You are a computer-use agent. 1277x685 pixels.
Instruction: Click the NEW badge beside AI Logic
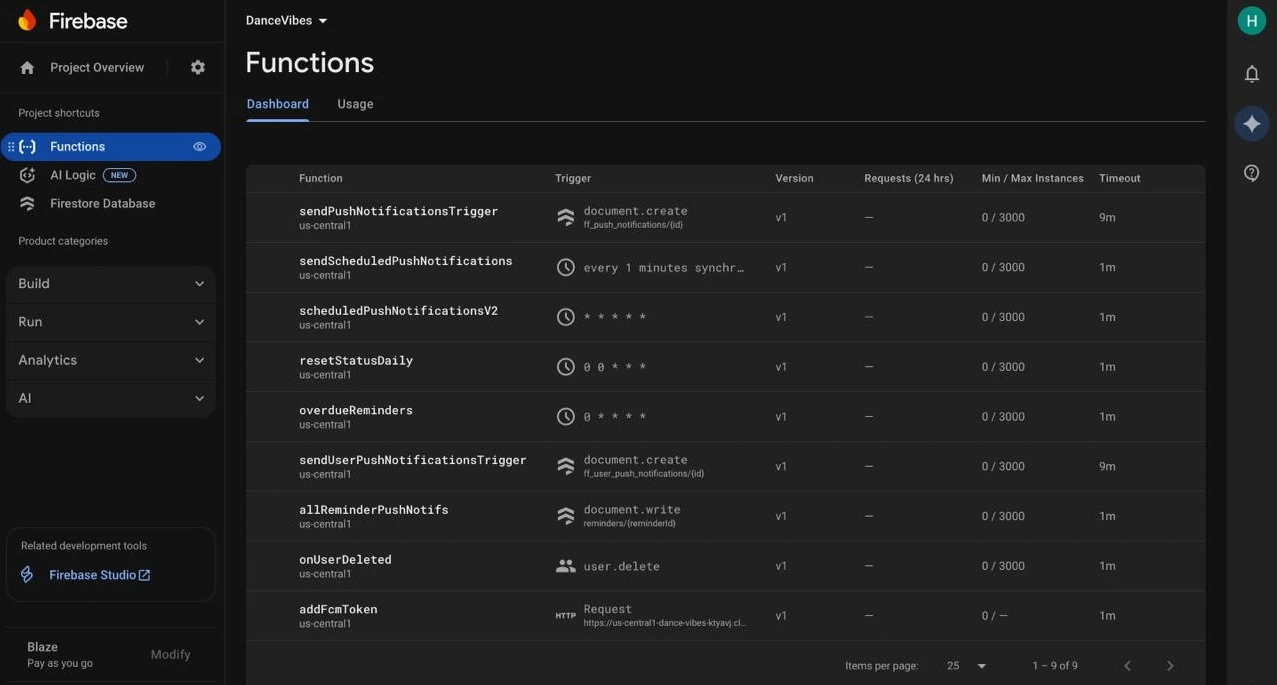[119, 175]
